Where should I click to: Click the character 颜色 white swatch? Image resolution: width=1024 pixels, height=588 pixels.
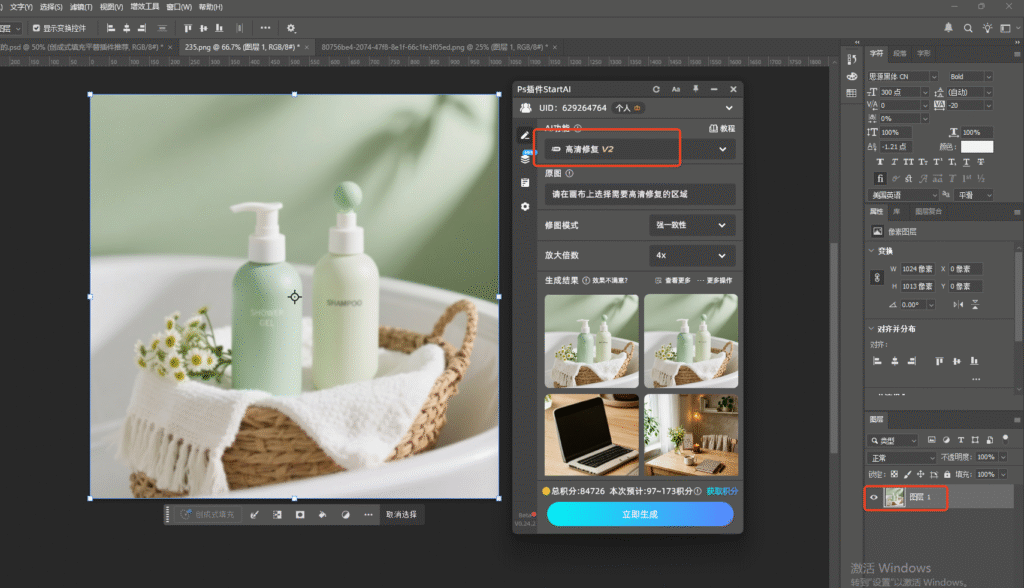[x=976, y=147]
